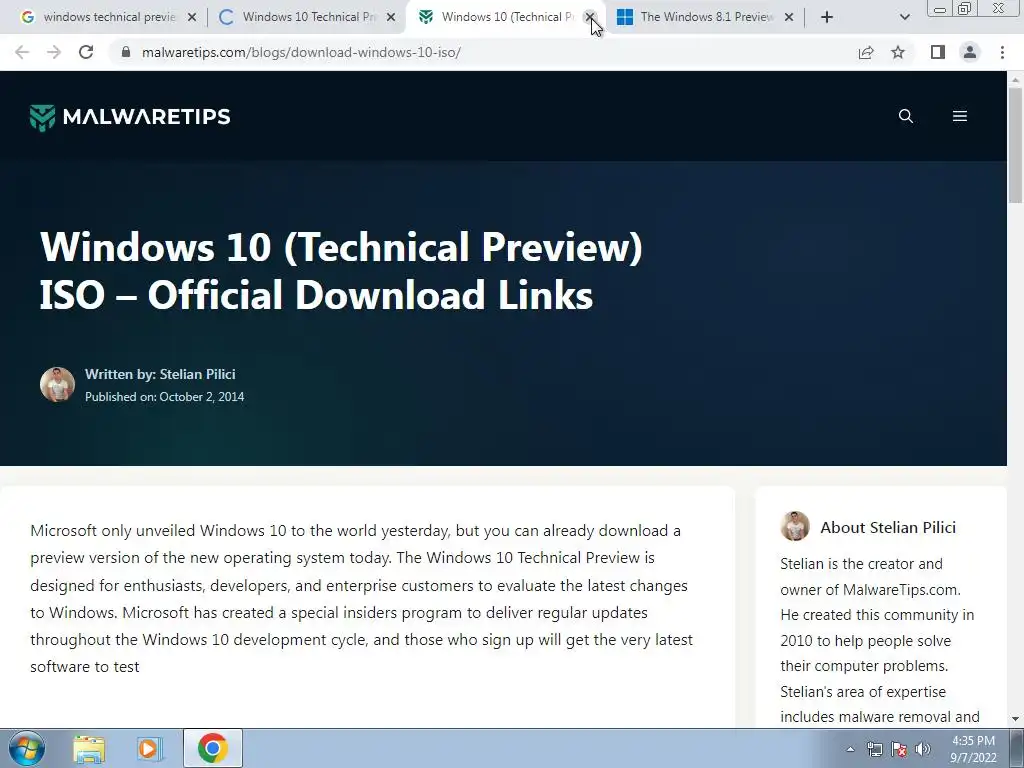Viewport: 1024px width, 768px height.
Task: Click the author photo beside Written by
Action: pos(57,384)
